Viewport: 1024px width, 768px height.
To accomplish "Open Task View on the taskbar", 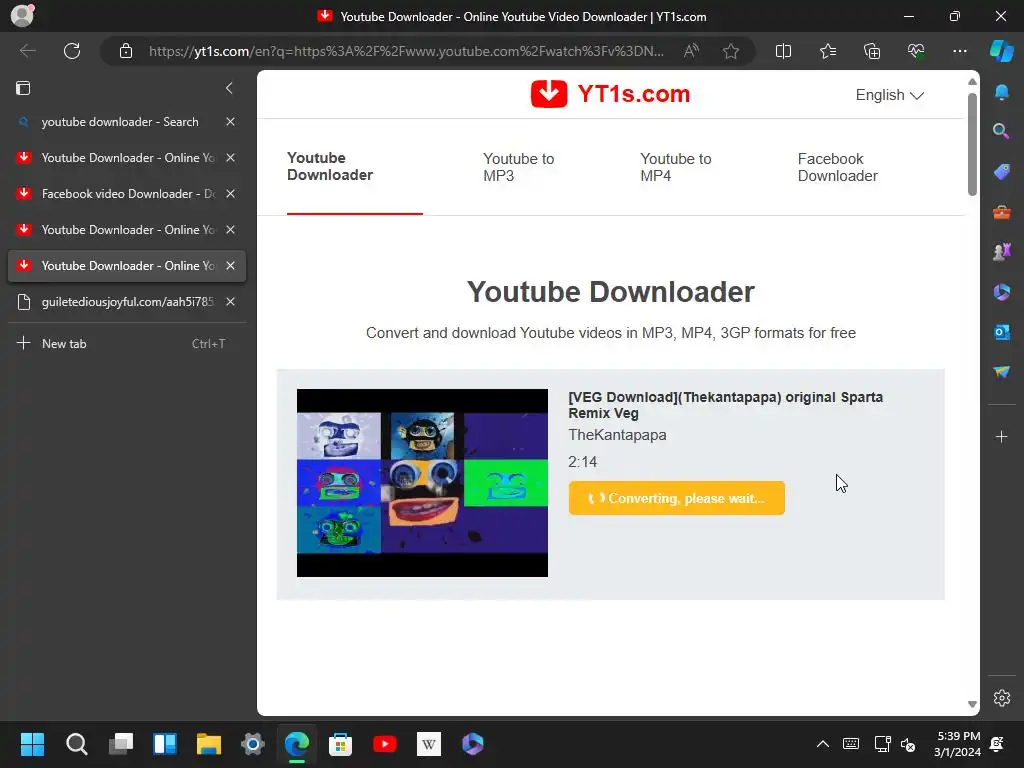I will (x=121, y=744).
